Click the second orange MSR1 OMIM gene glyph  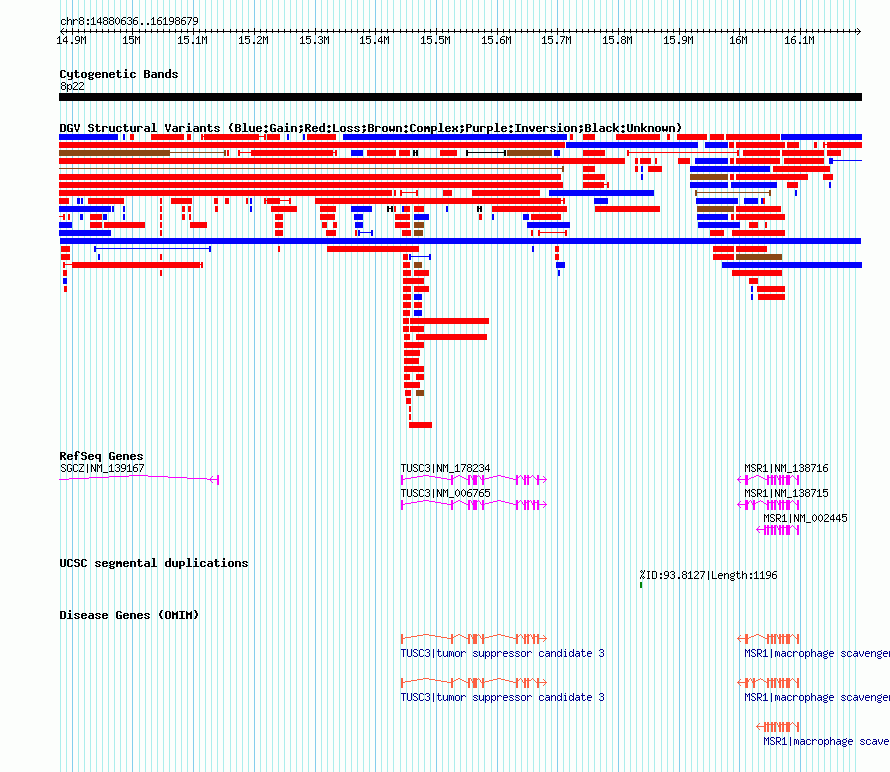(x=769, y=682)
